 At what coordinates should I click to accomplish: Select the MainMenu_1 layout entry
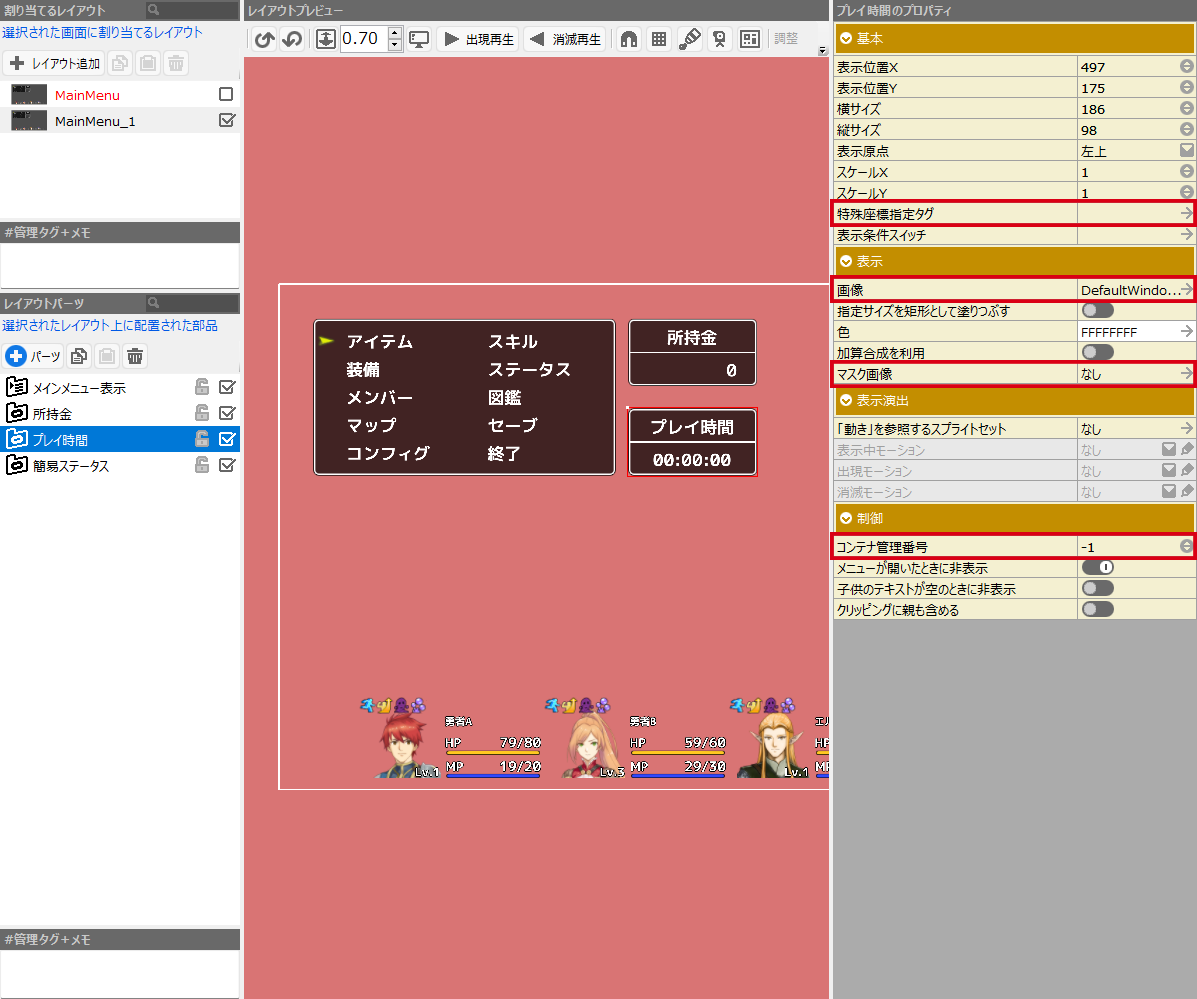(x=95, y=121)
